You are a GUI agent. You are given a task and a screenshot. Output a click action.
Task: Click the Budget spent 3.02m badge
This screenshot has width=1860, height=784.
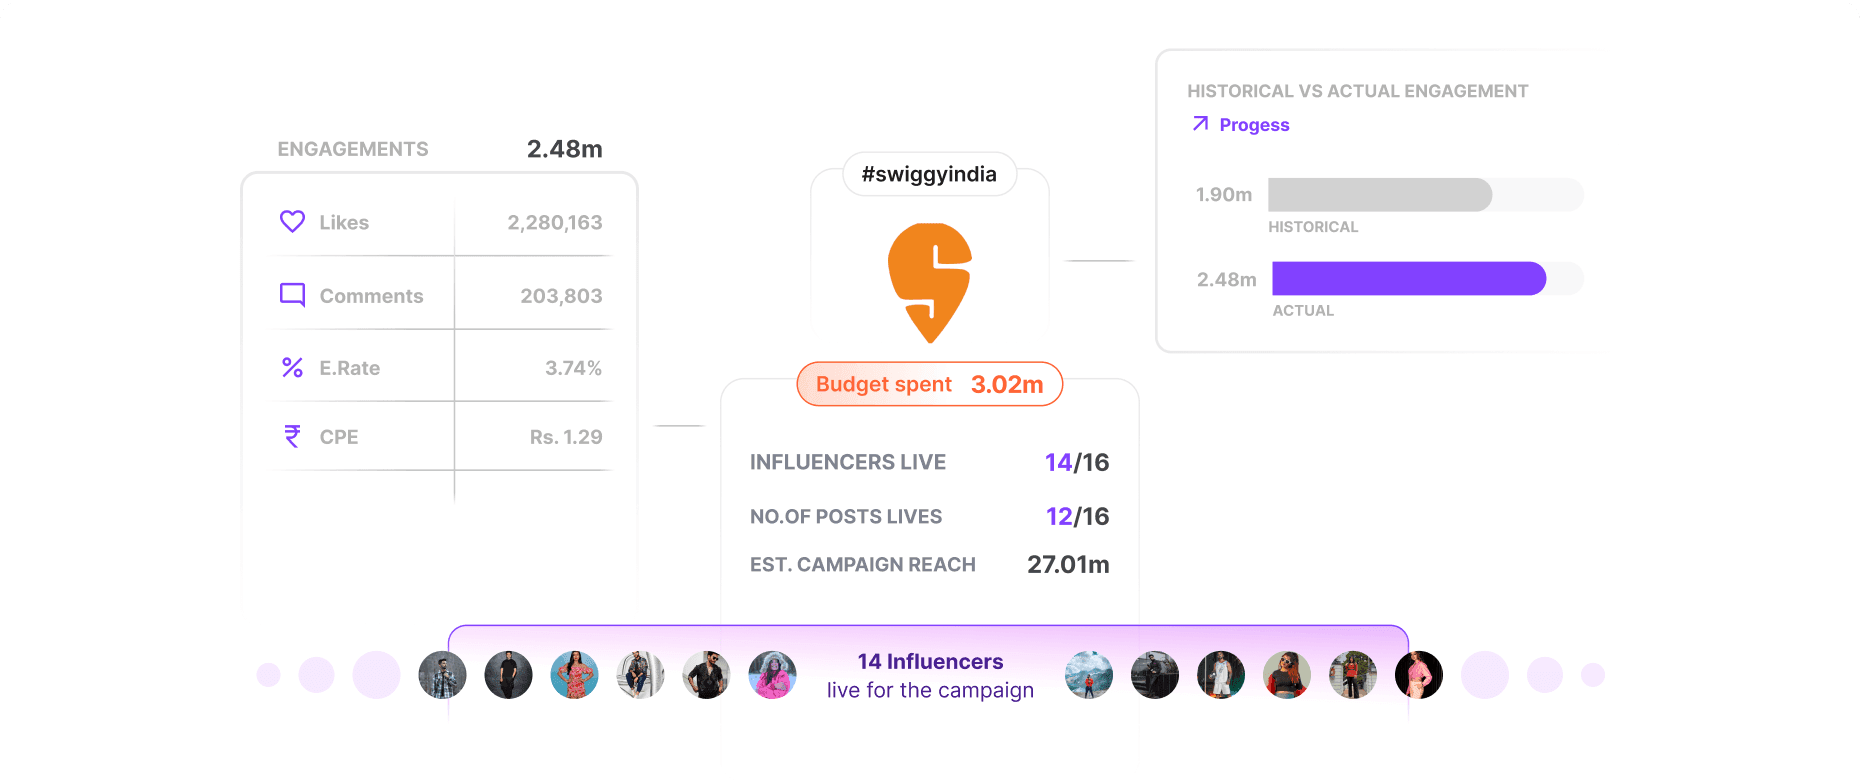[929, 384]
